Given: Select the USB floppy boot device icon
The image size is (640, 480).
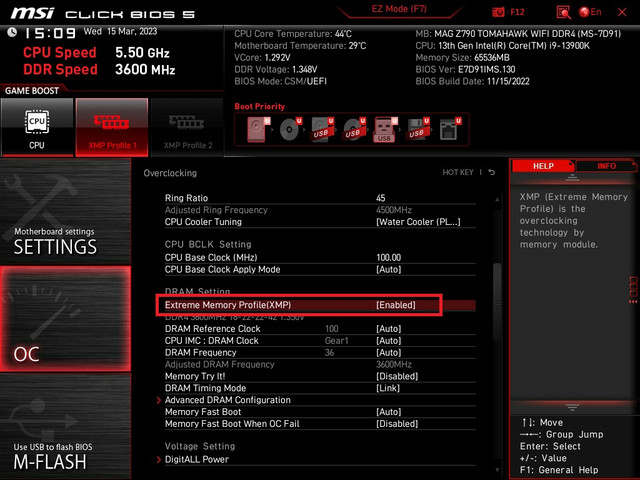Looking at the screenshot, I should point(418,130).
